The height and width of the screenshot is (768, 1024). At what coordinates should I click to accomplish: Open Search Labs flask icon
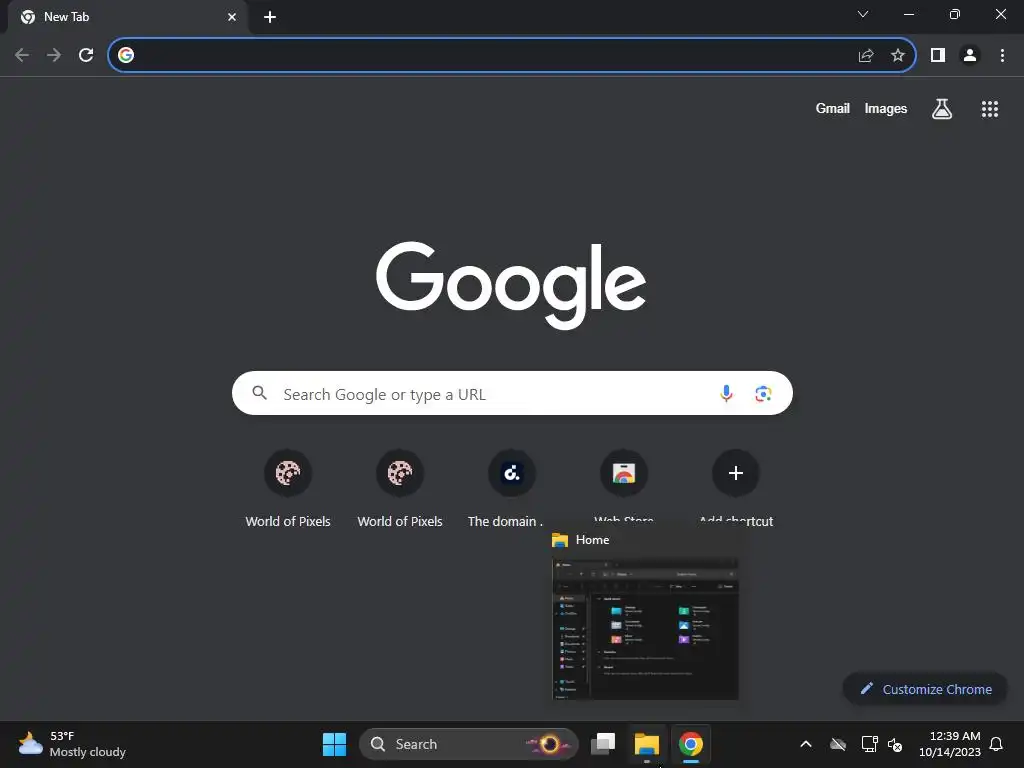point(942,108)
